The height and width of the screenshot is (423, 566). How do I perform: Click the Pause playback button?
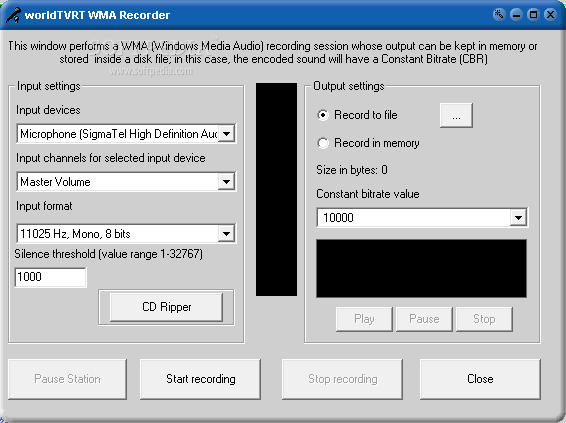point(424,319)
